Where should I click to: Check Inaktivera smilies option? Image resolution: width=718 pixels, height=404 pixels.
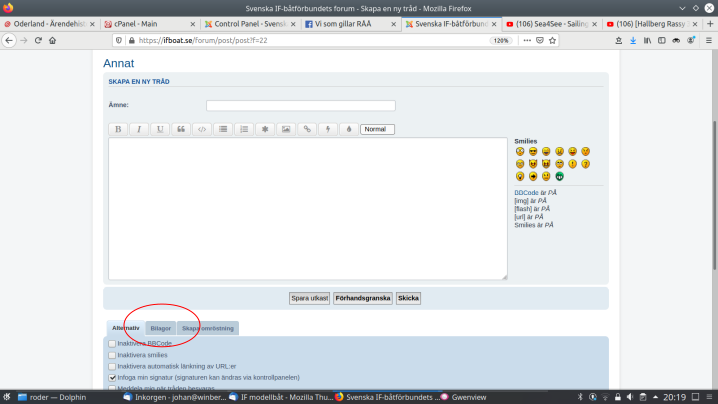click(x=112, y=355)
